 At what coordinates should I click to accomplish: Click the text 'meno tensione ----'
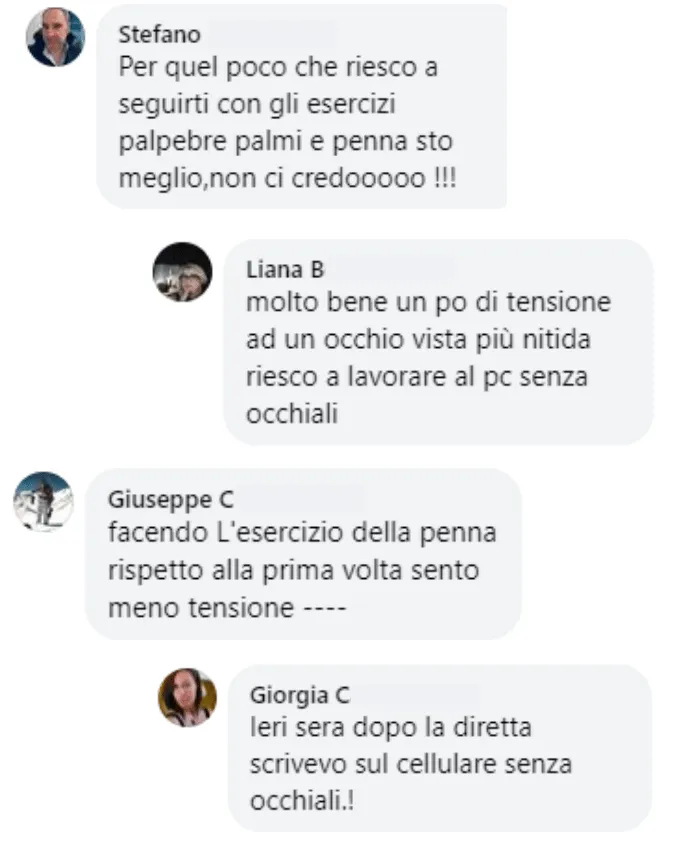227,608
